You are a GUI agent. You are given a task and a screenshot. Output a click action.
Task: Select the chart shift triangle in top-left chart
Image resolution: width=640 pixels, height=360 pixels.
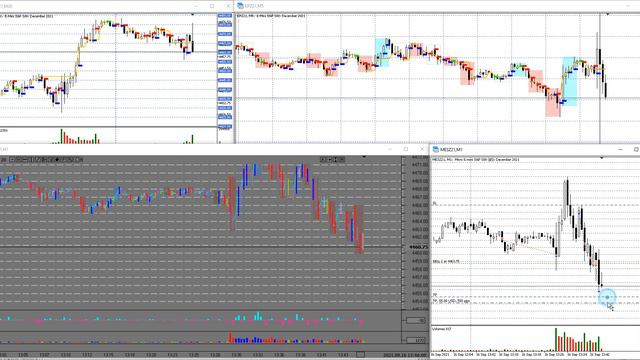point(193,15)
